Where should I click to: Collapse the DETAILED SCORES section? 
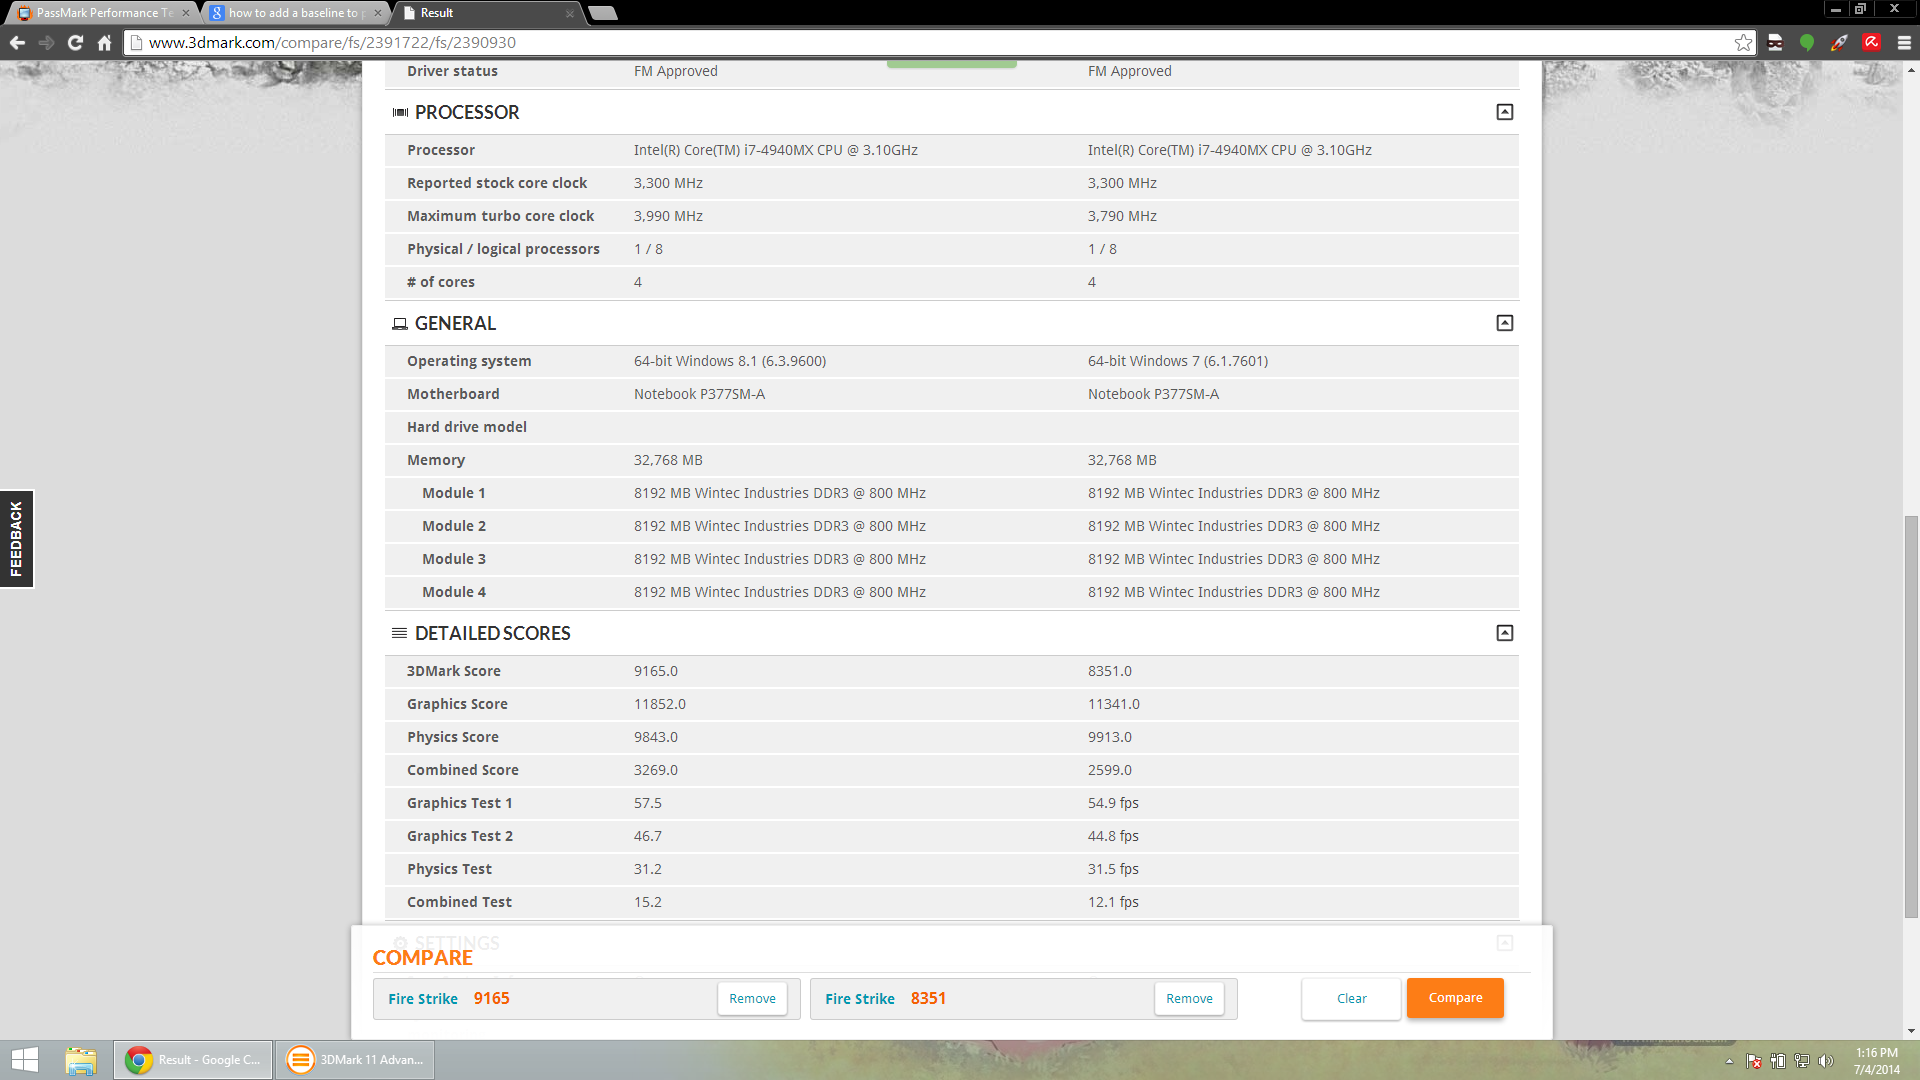tap(1504, 633)
